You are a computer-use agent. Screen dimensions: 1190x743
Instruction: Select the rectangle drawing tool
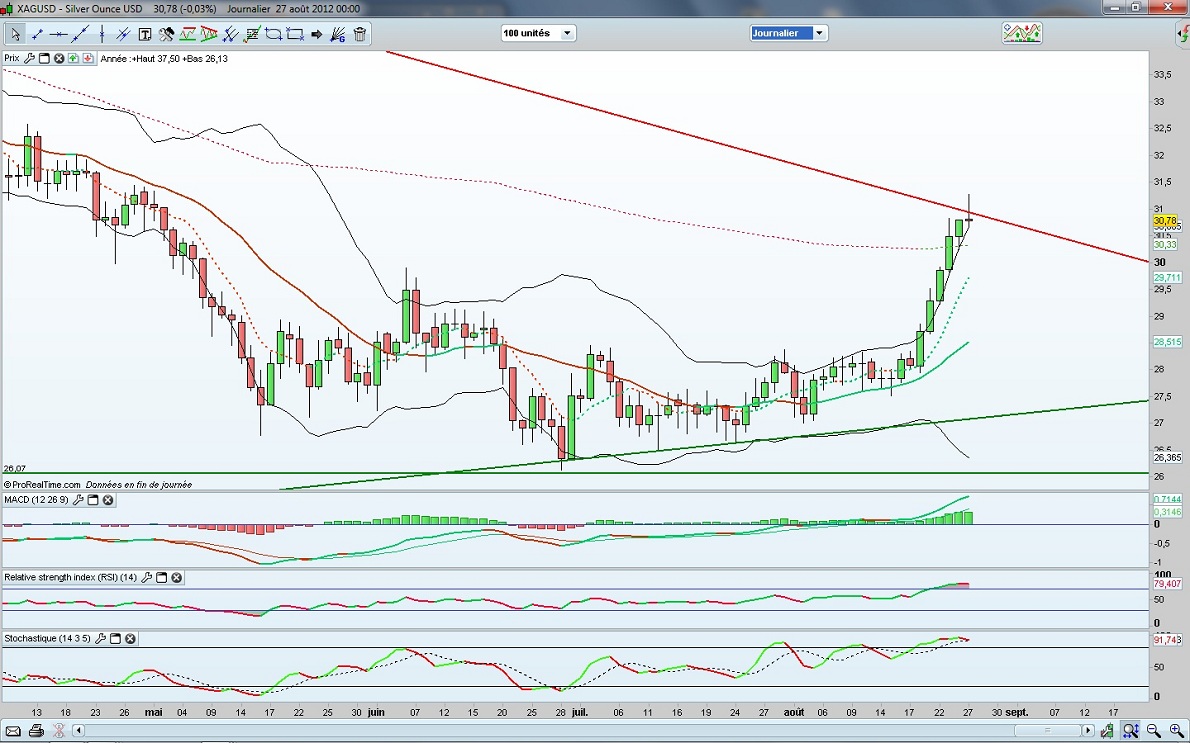click(x=295, y=34)
